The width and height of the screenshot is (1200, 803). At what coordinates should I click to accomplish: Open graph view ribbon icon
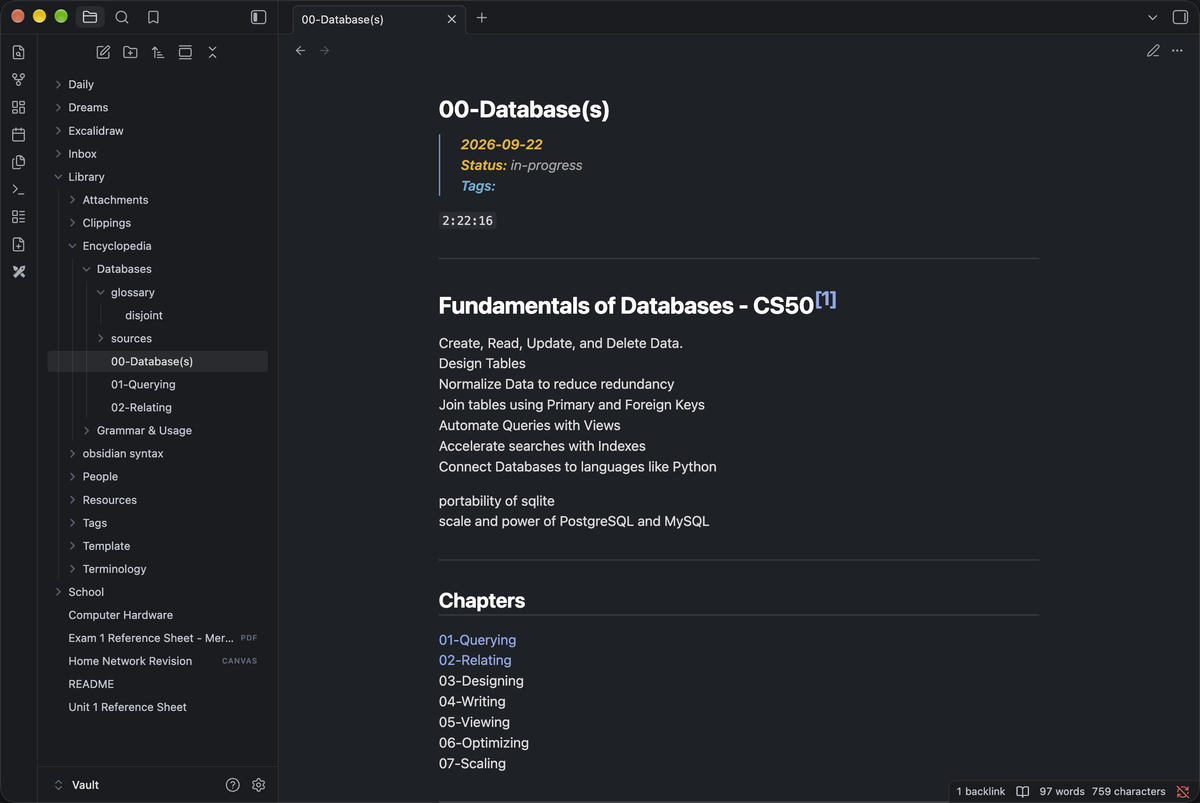click(x=18, y=80)
